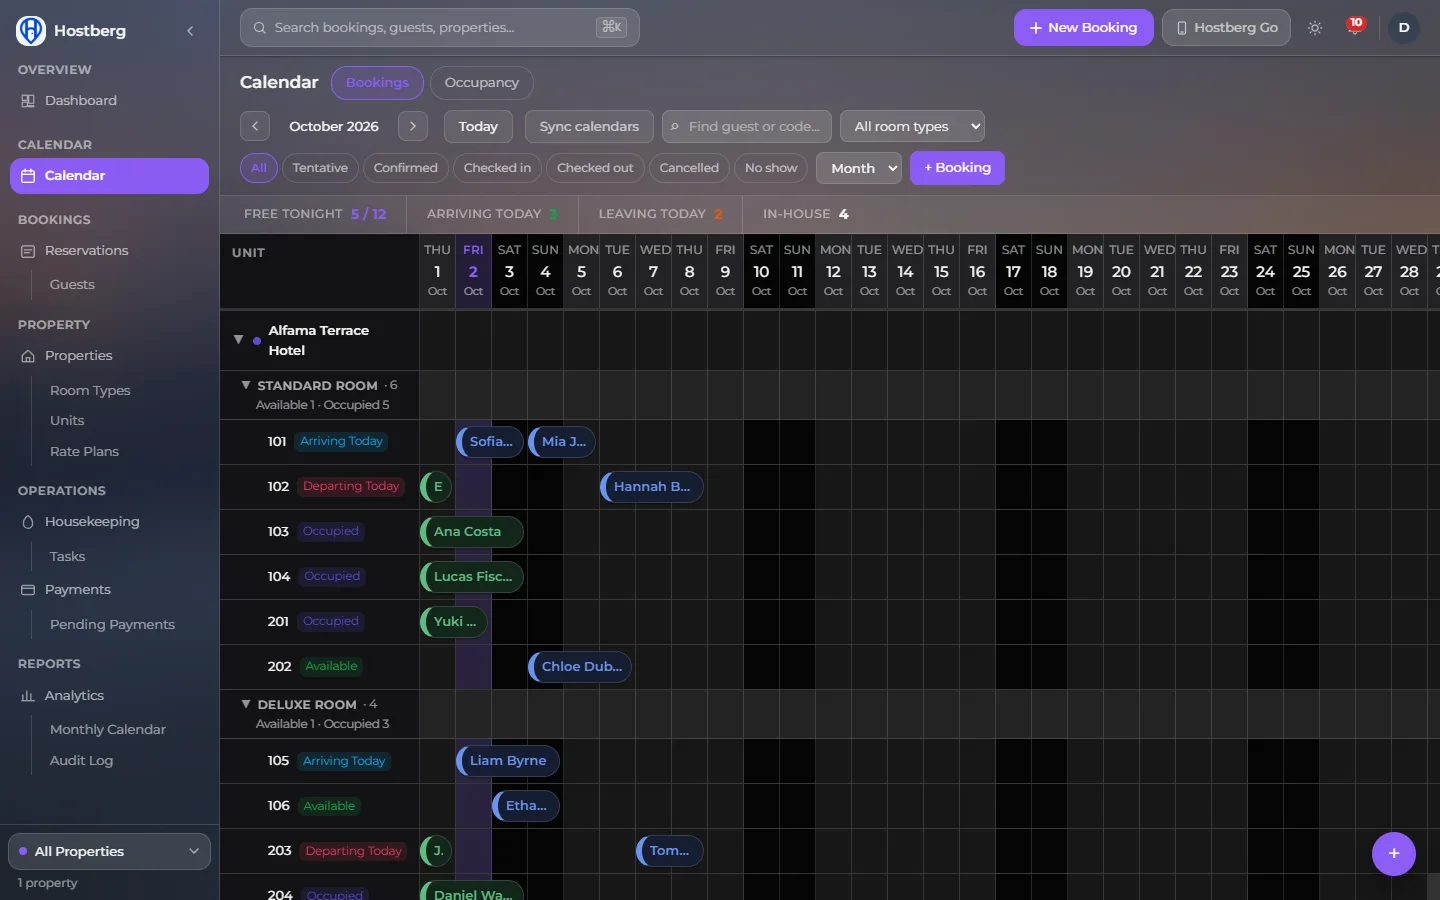Click the New Booking button
1440x900 pixels.
[x=1084, y=28]
